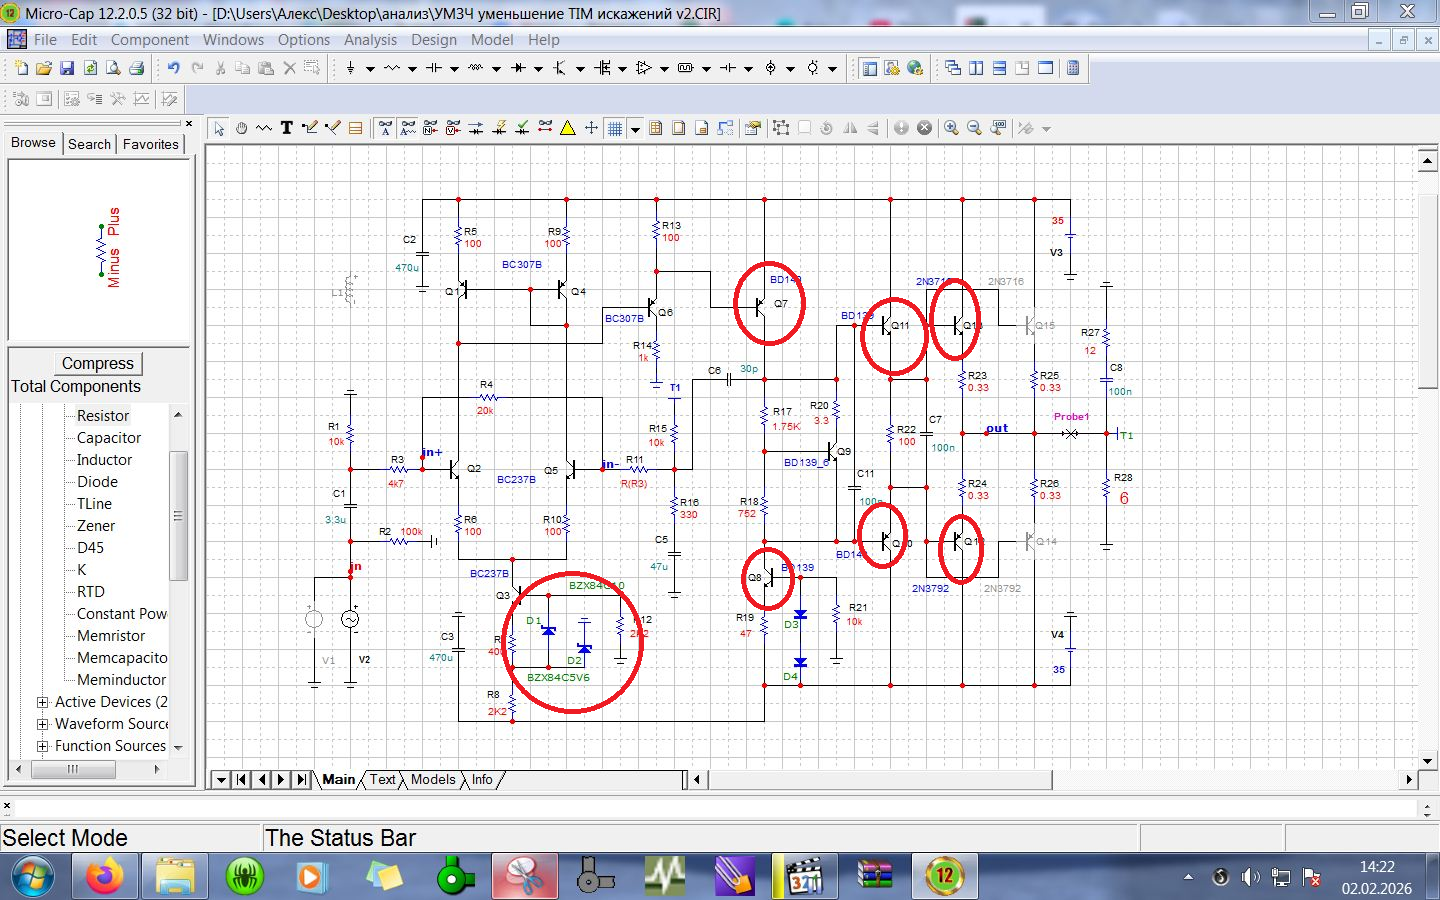Viewport: 1440px width, 900px height.
Task: Open a circuit file with the folder icon
Action: [x=44, y=68]
